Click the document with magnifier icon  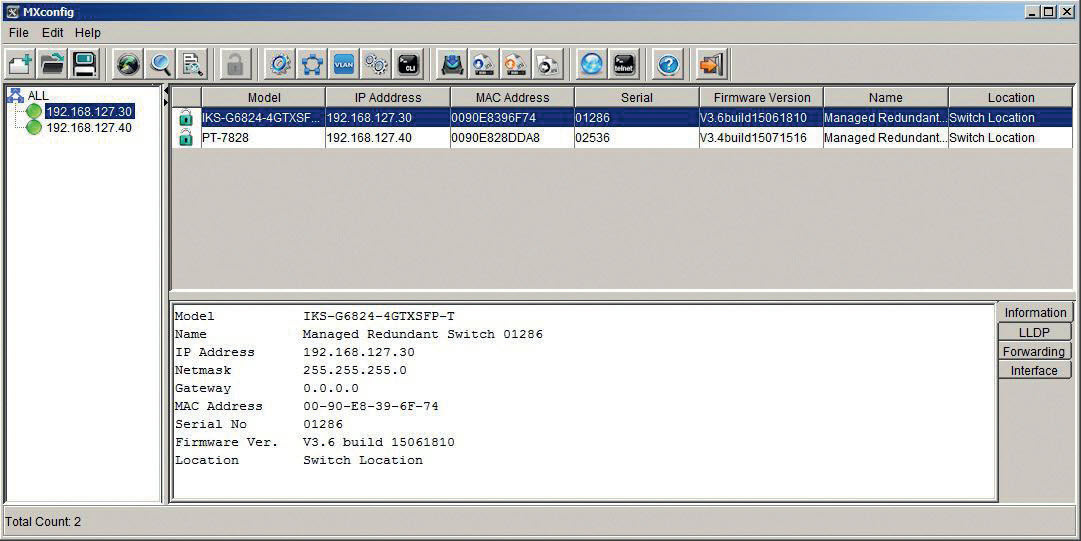pyautogui.click(x=193, y=65)
